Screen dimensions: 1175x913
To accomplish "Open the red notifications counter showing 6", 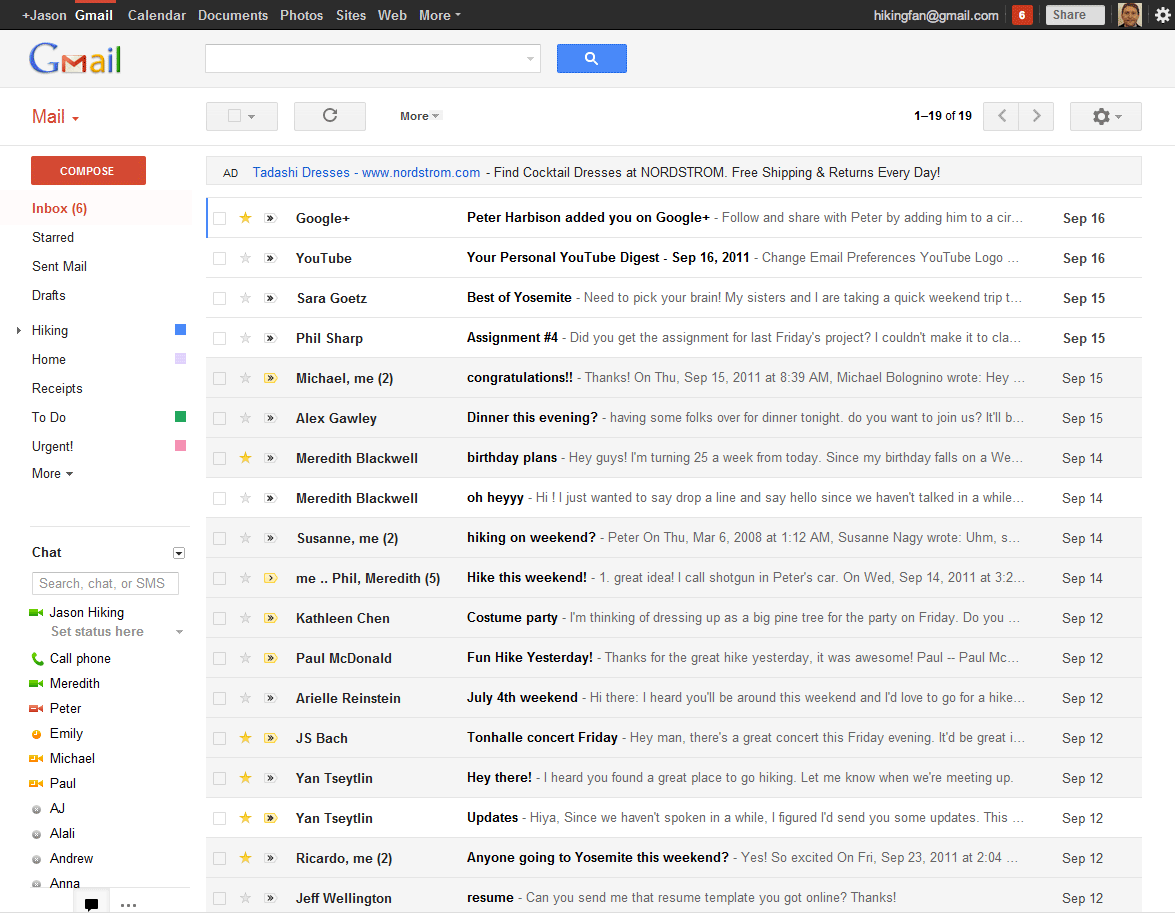I will [x=1022, y=15].
